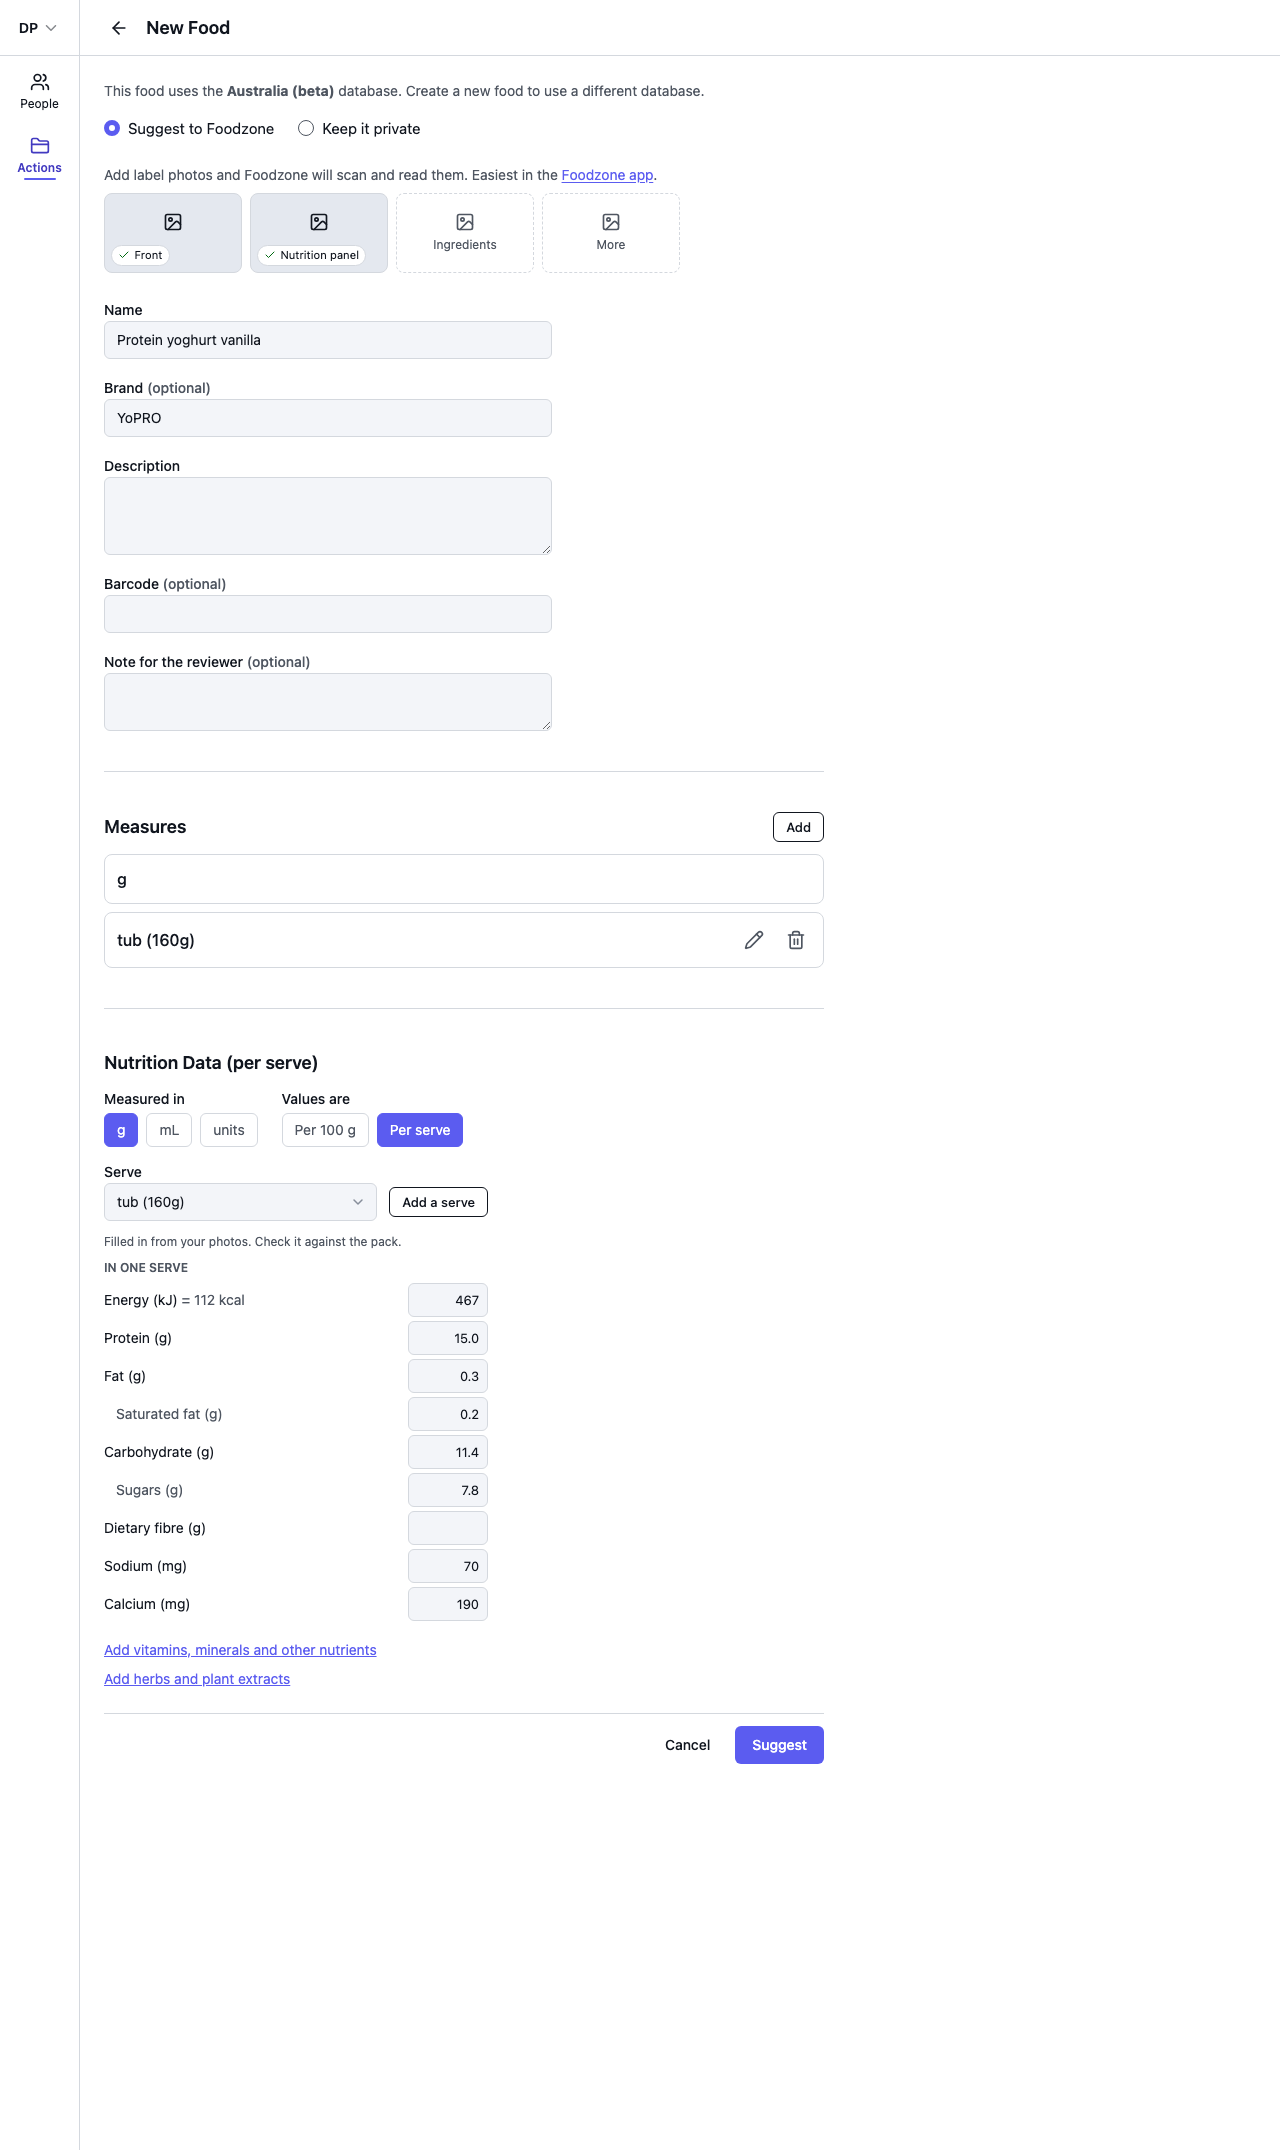Click into the Barcode field
This screenshot has width=1280, height=2150.
pos(328,614)
